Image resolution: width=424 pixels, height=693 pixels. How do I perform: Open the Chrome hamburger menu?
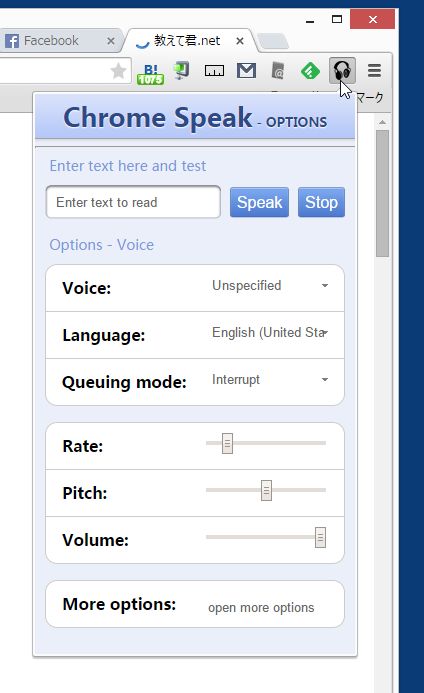click(x=374, y=71)
